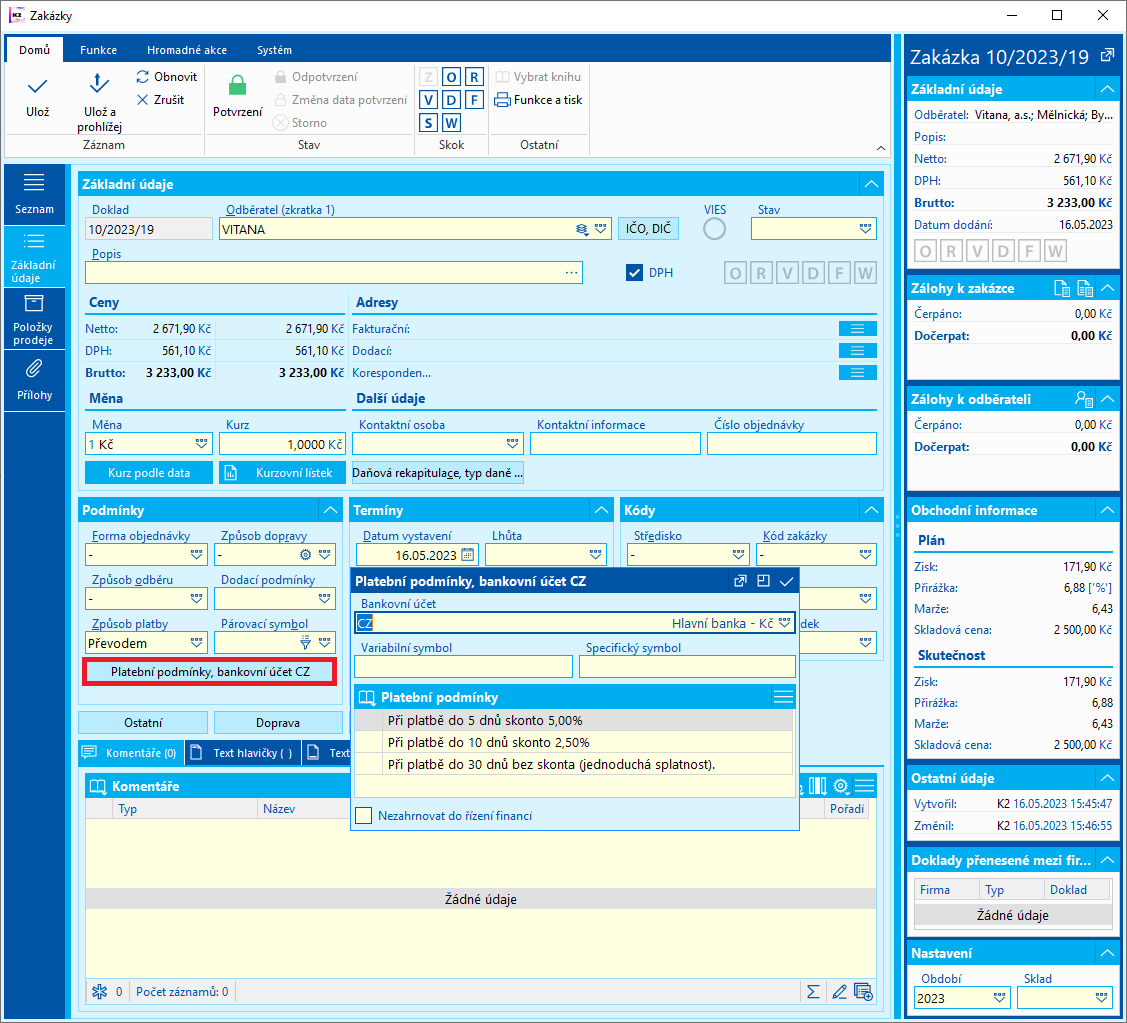Click calendar icon in Datum vystavení

pyautogui.click(x=467, y=555)
